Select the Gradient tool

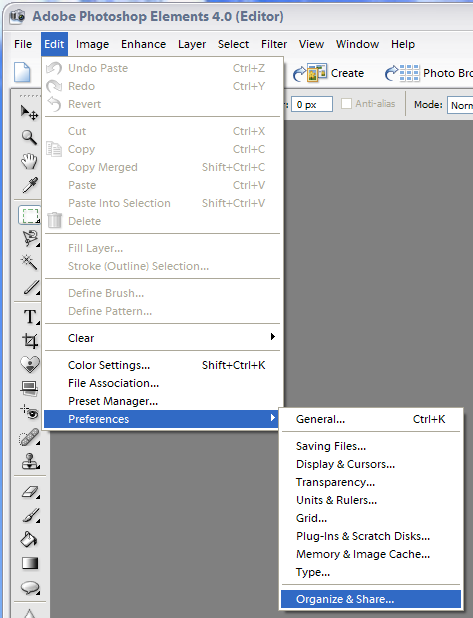point(30,564)
